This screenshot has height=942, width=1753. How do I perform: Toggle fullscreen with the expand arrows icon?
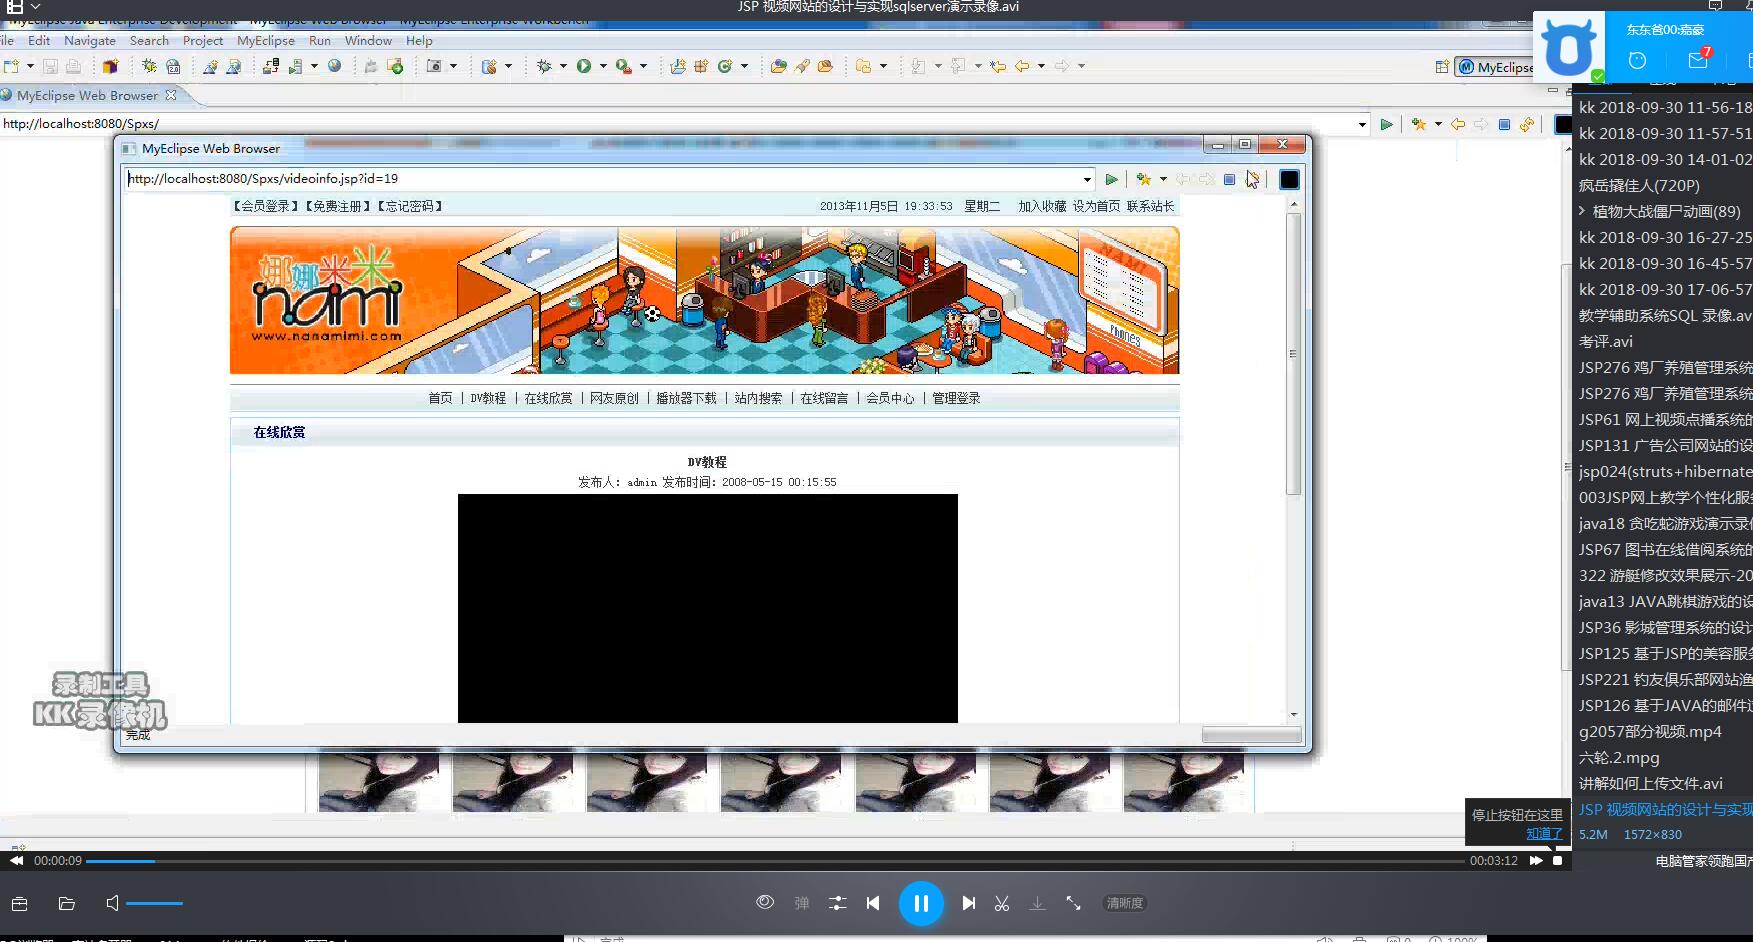[x=1074, y=903]
